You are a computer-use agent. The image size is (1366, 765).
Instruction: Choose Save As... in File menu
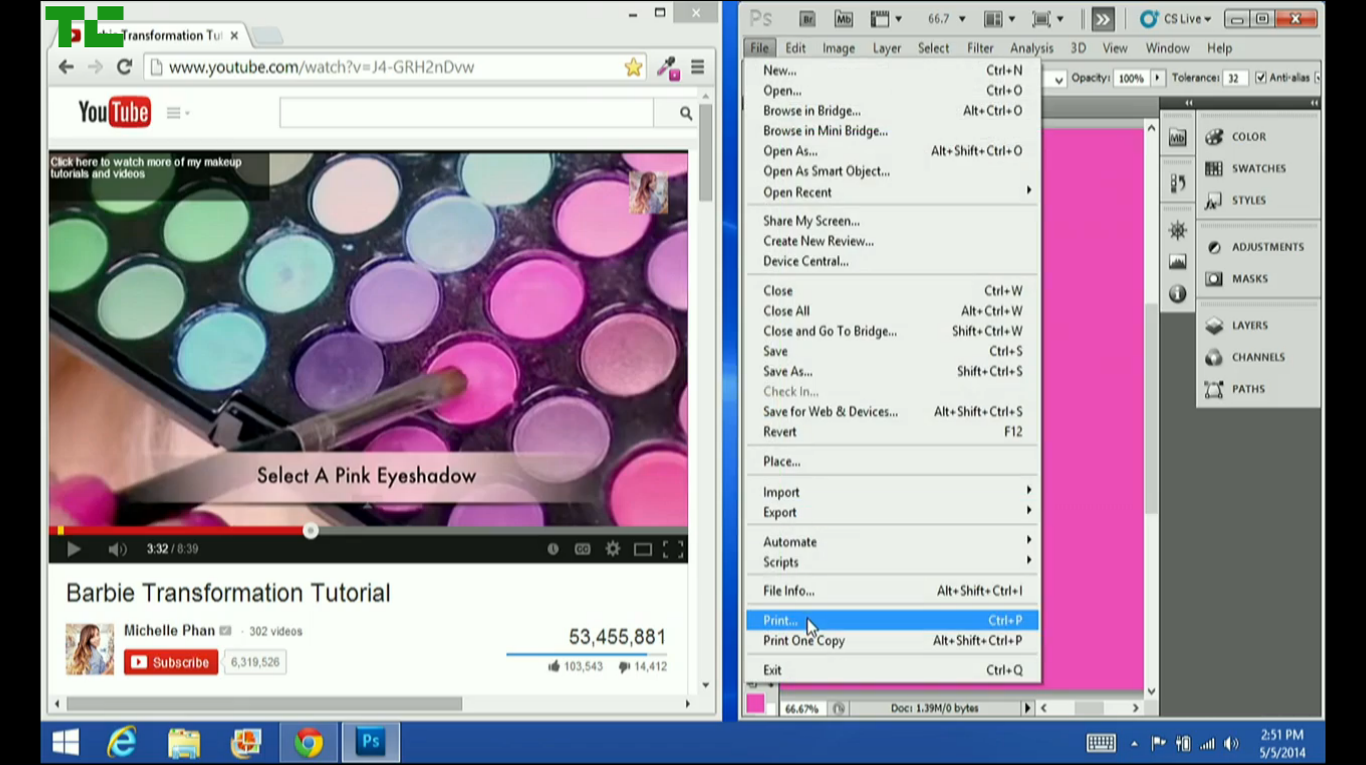pyautogui.click(x=892, y=371)
